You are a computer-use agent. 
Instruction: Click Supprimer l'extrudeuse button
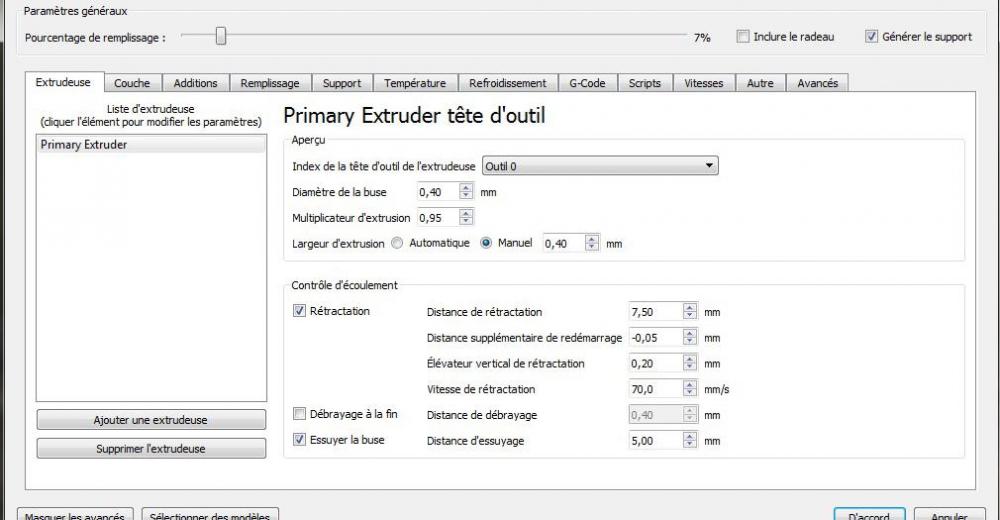(151, 449)
